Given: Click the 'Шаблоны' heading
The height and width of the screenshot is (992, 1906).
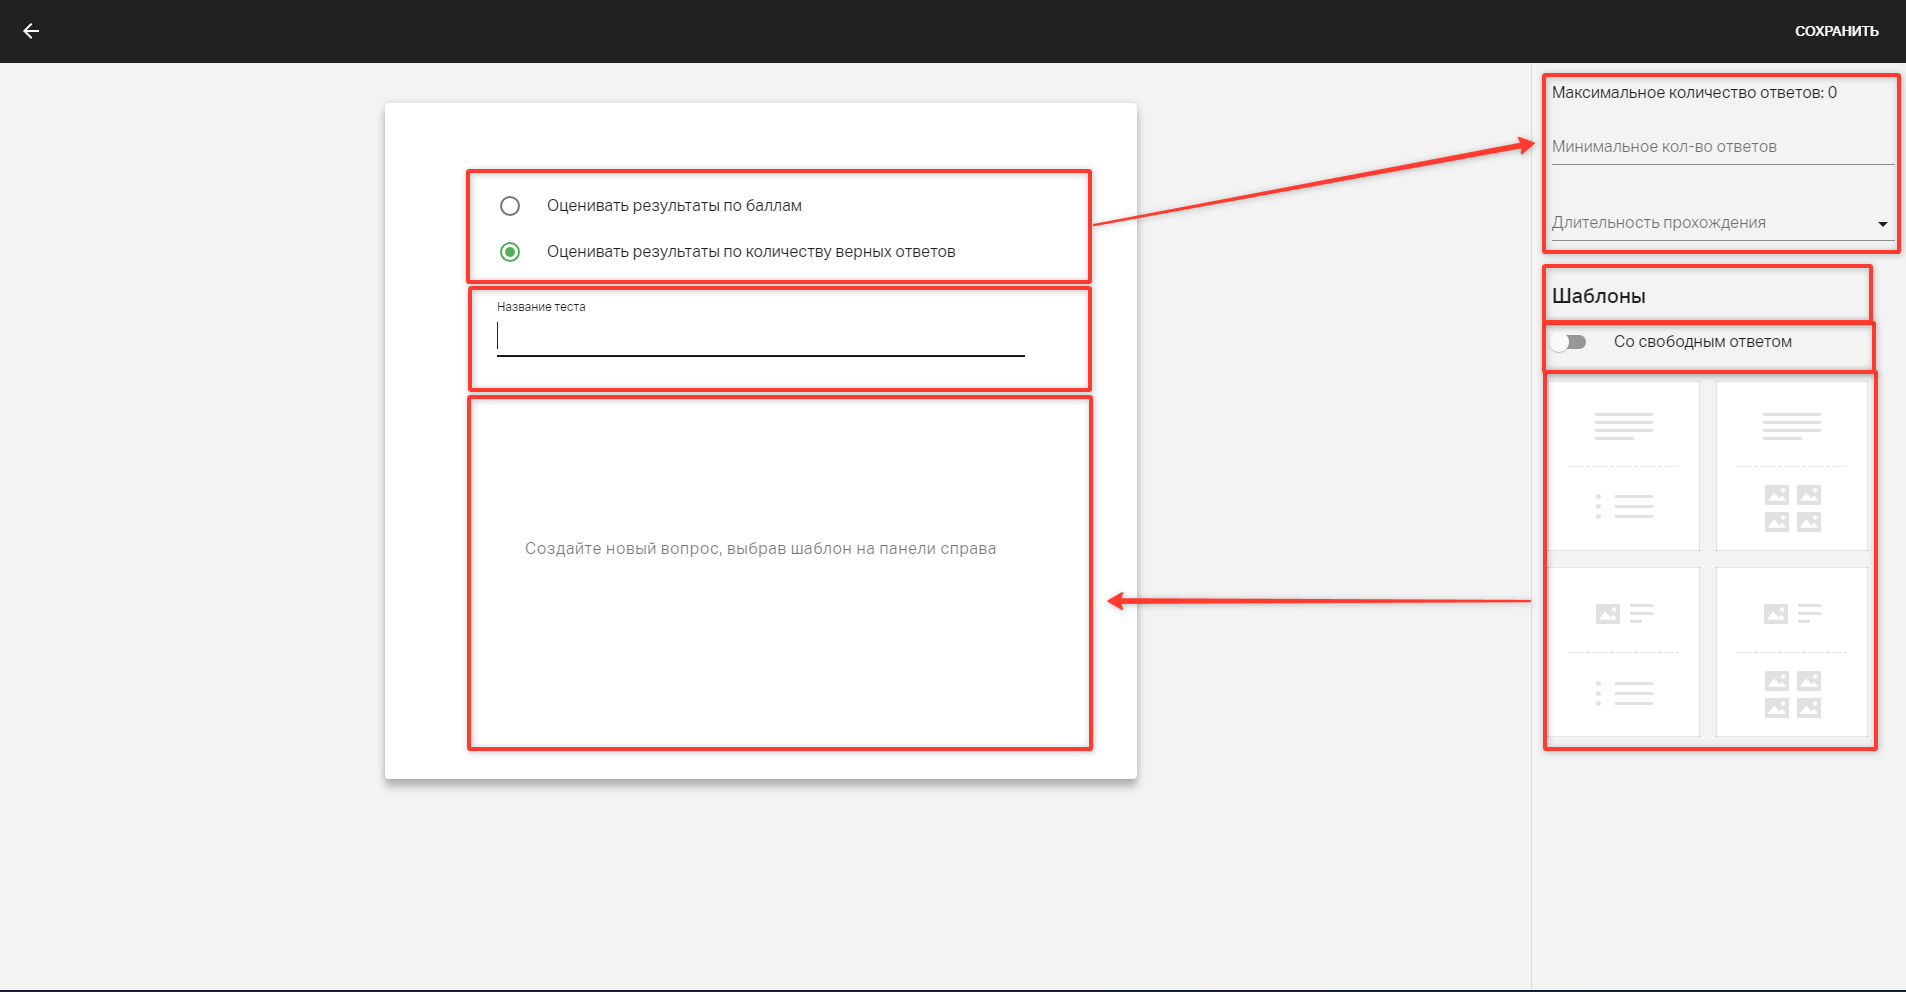Looking at the screenshot, I should (x=1598, y=296).
